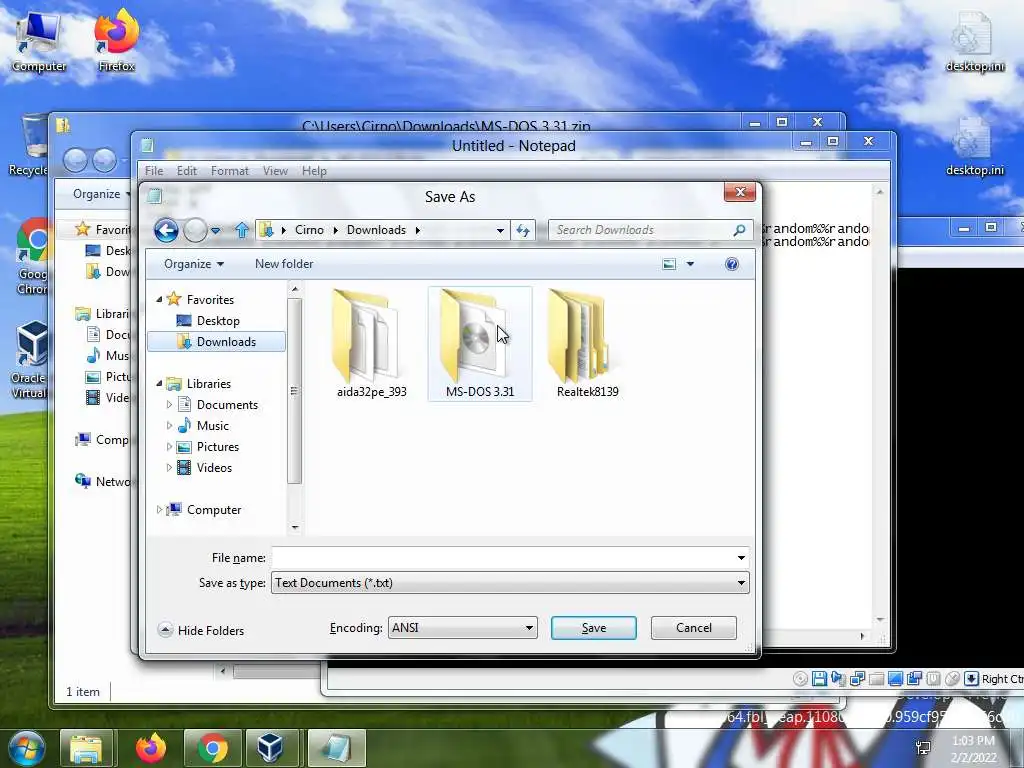Viewport: 1024px width, 768px height.
Task: Click the Notepad taskbar button
Action: click(336, 748)
